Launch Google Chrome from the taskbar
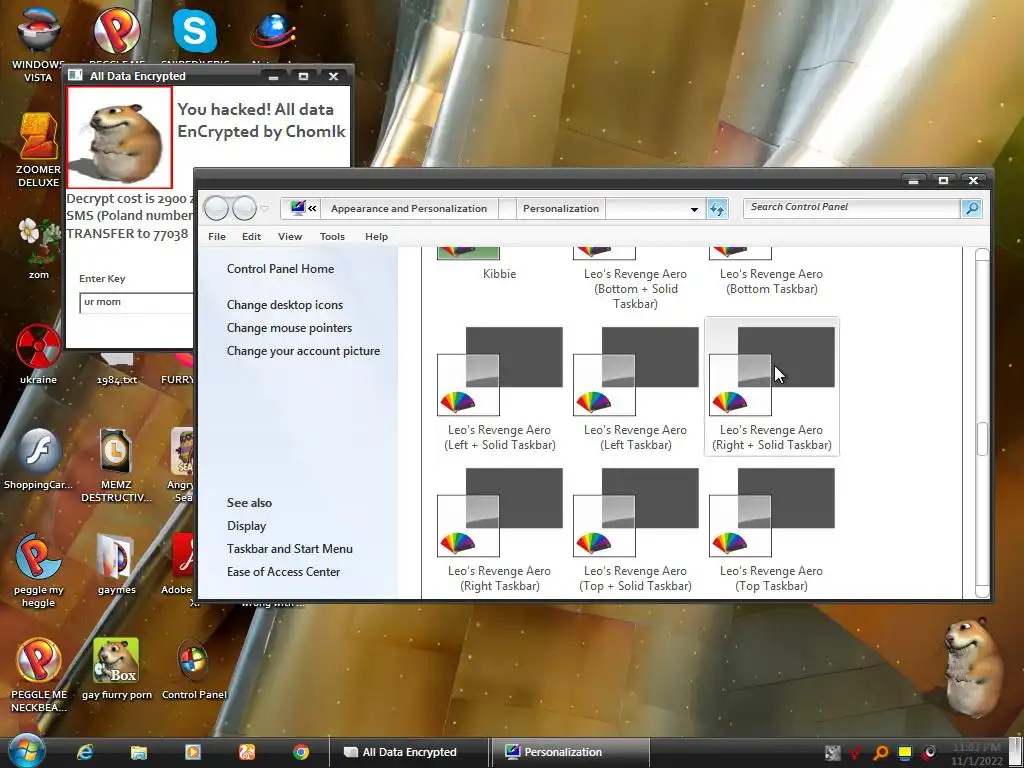1024x768 pixels. coord(300,752)
